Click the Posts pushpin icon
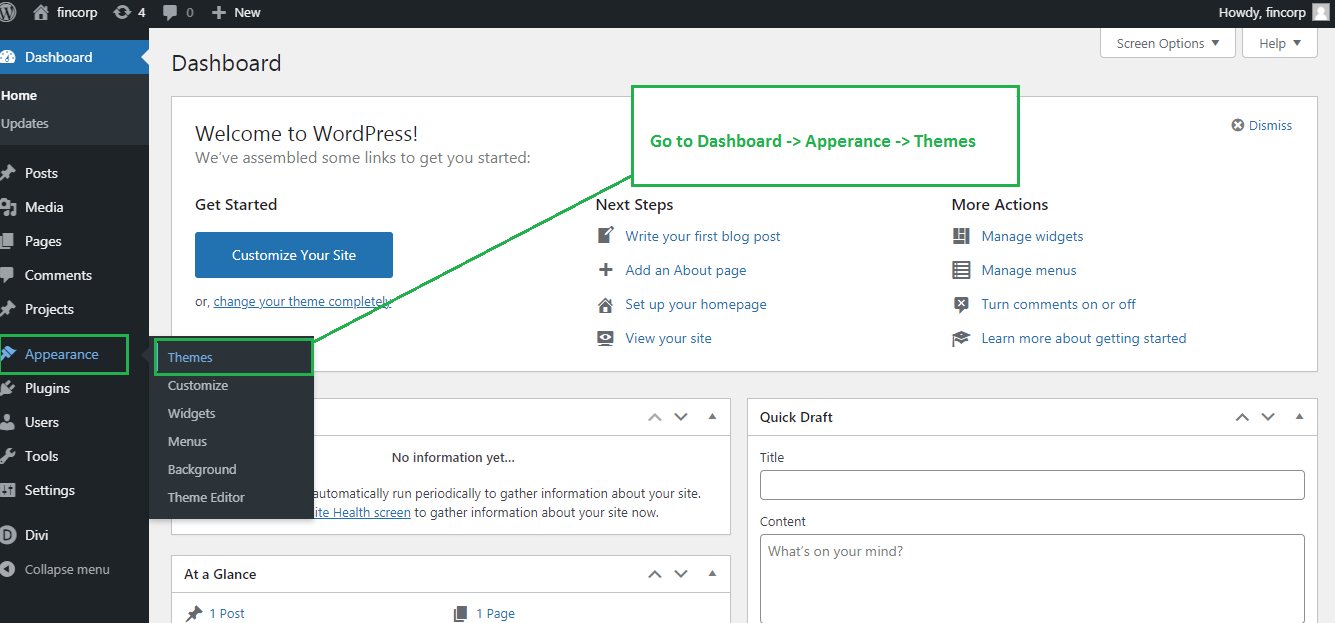1335x623 pixels. (x=8, y=173)
